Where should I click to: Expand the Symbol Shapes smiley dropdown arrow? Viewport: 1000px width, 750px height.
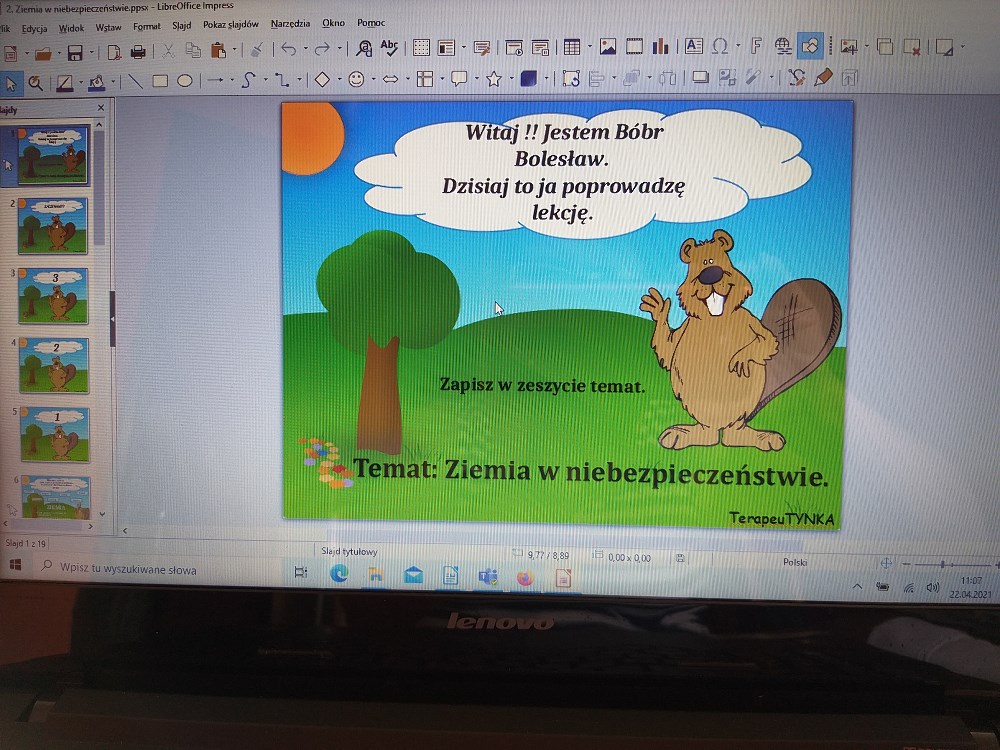(x=373, y=80)
